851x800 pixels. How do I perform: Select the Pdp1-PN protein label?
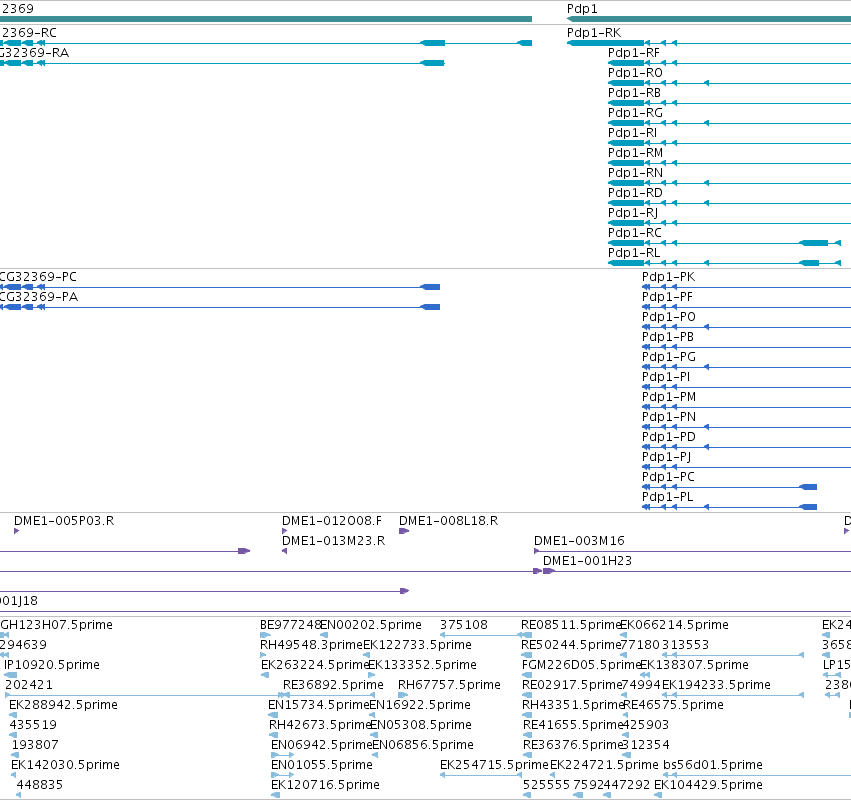669,417
